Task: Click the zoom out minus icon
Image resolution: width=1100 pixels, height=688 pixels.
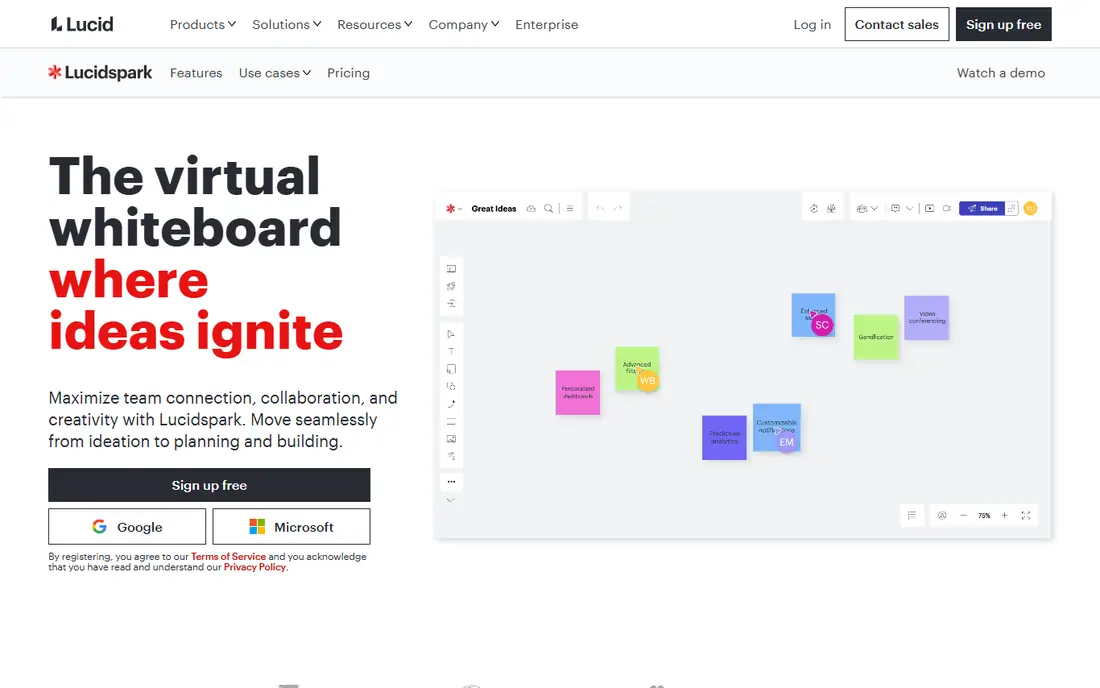Action: (963, 515)
